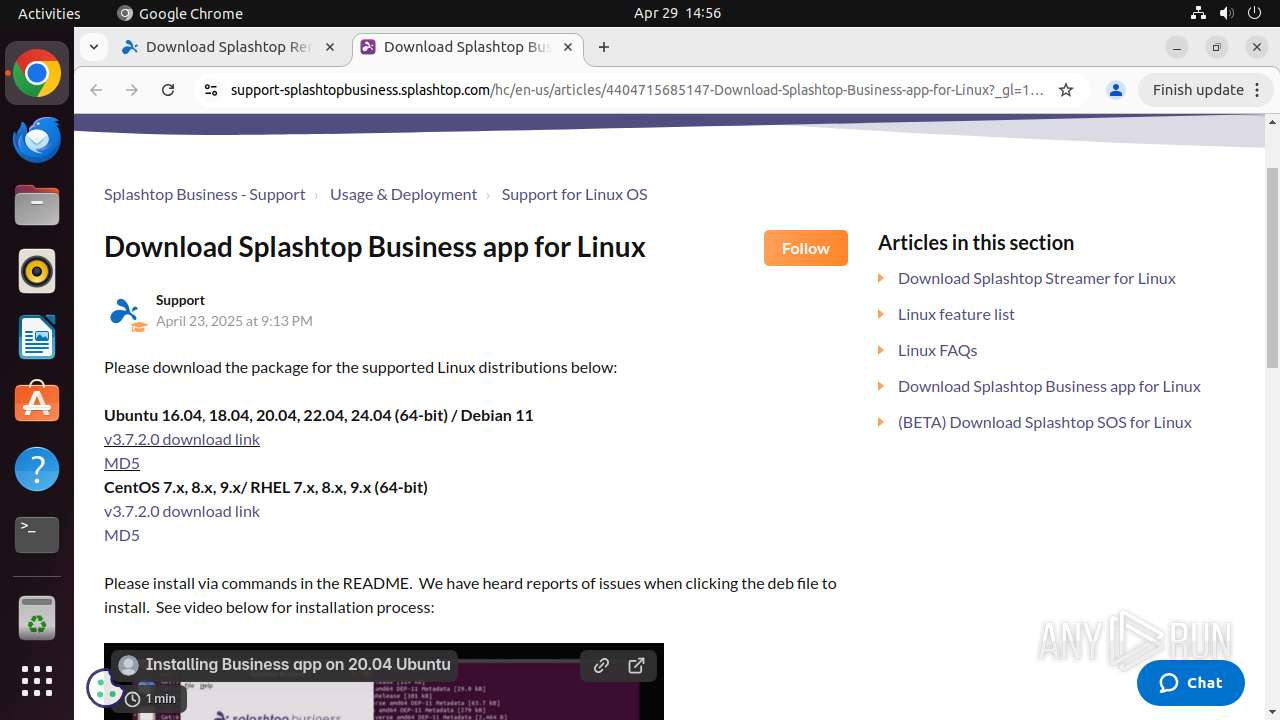The height and width of the screenshot is (720, 1280).
Task: Switch to Download Splashtop Remote tab
Action: pos(229,47)
